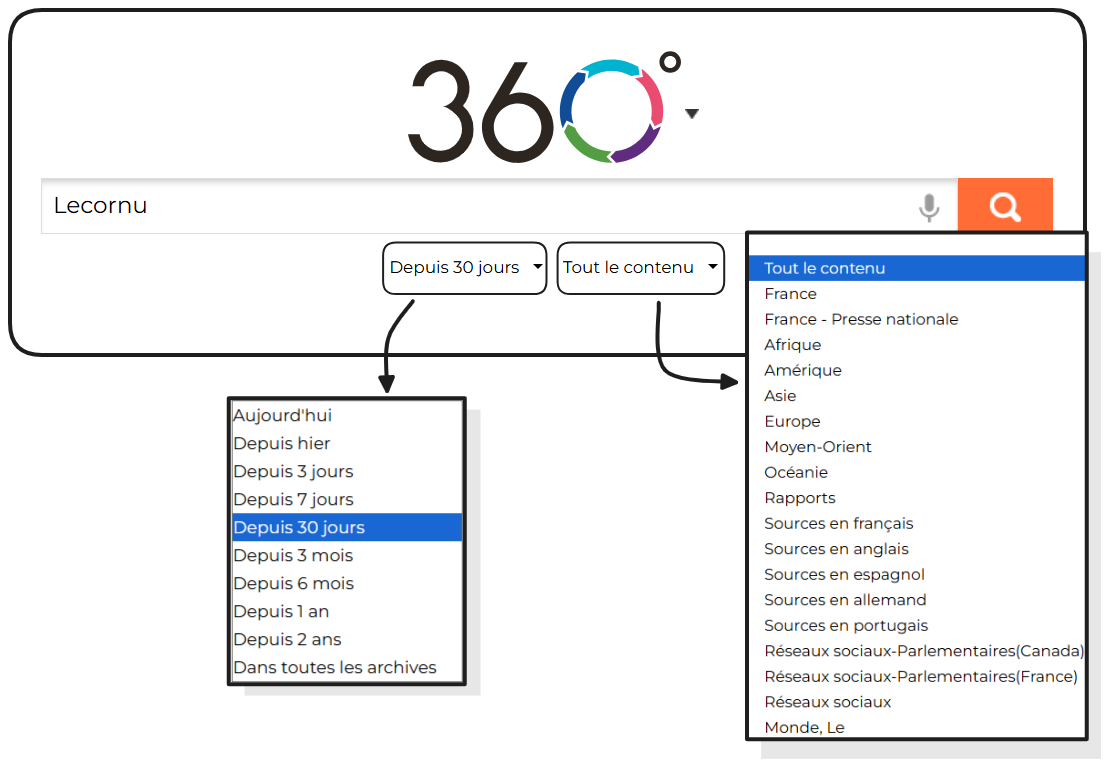Select 'Afrique' source option
Screen dimensions: 1111x768
pyautogui.click(x=917, y=345)
